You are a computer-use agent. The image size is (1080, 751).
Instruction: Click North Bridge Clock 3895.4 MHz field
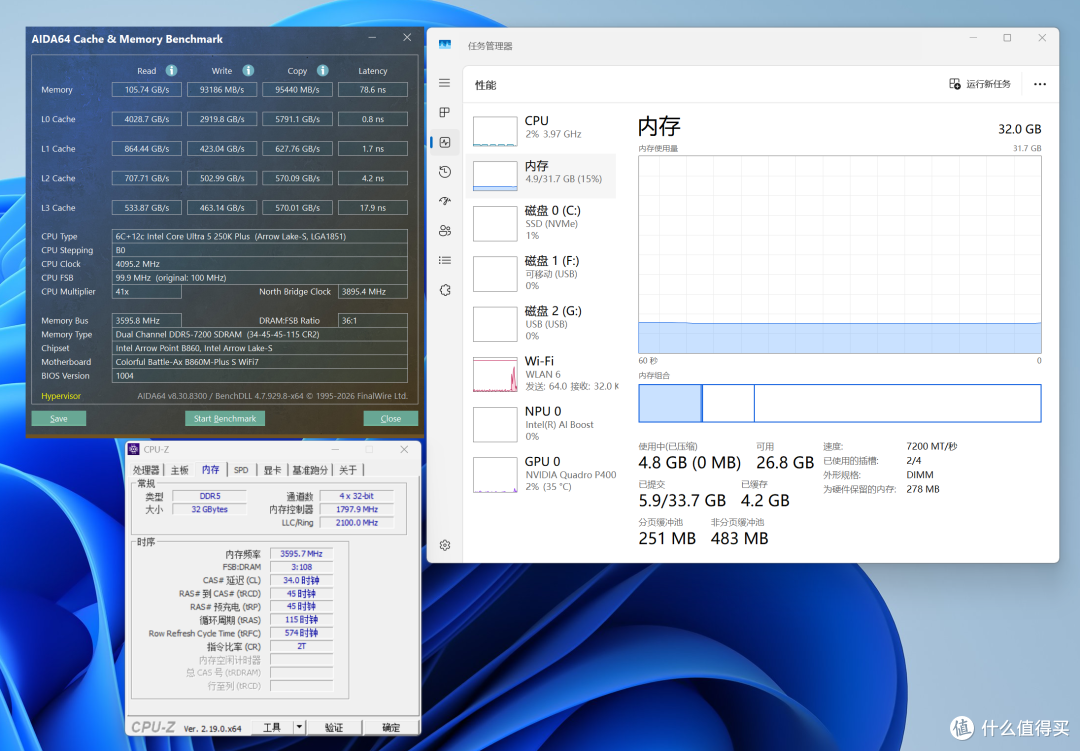tap(373, 291)
